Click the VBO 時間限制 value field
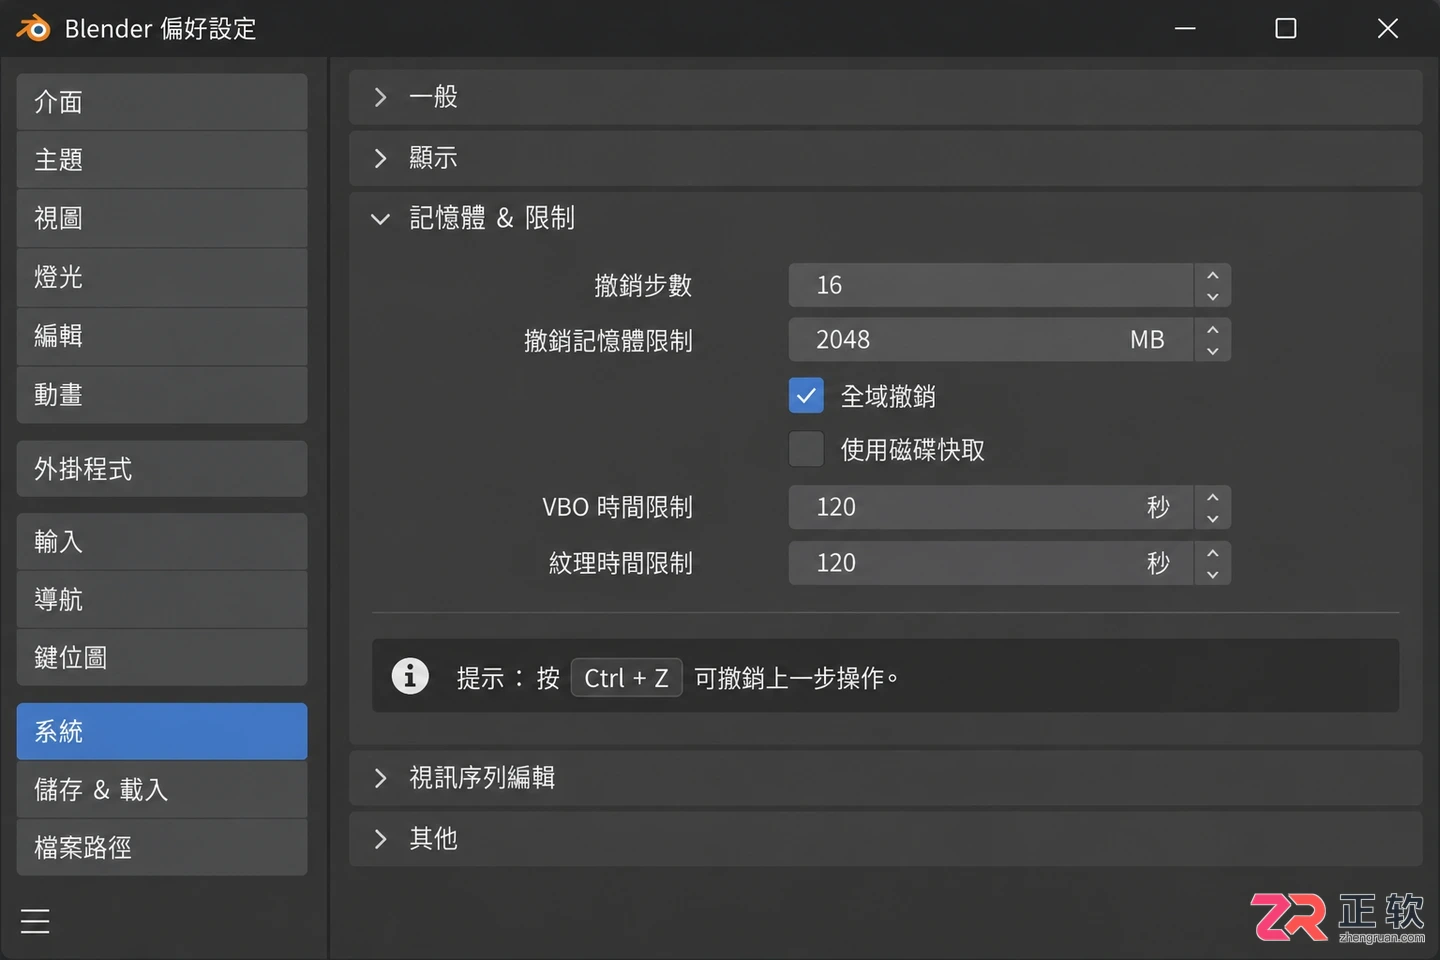This screenshot has height=960, width=1440. (x=991, y=507)
